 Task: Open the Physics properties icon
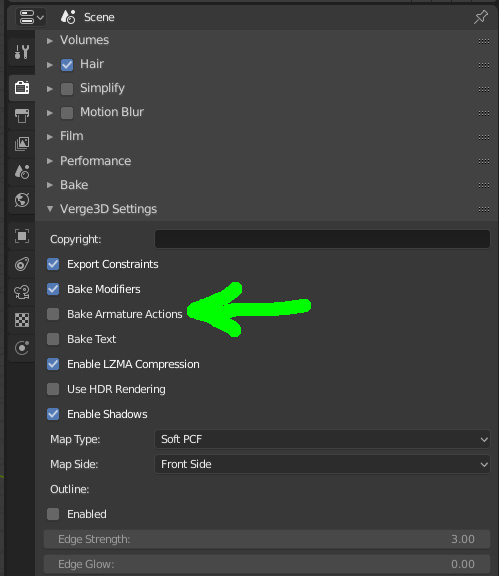[22, 348]
